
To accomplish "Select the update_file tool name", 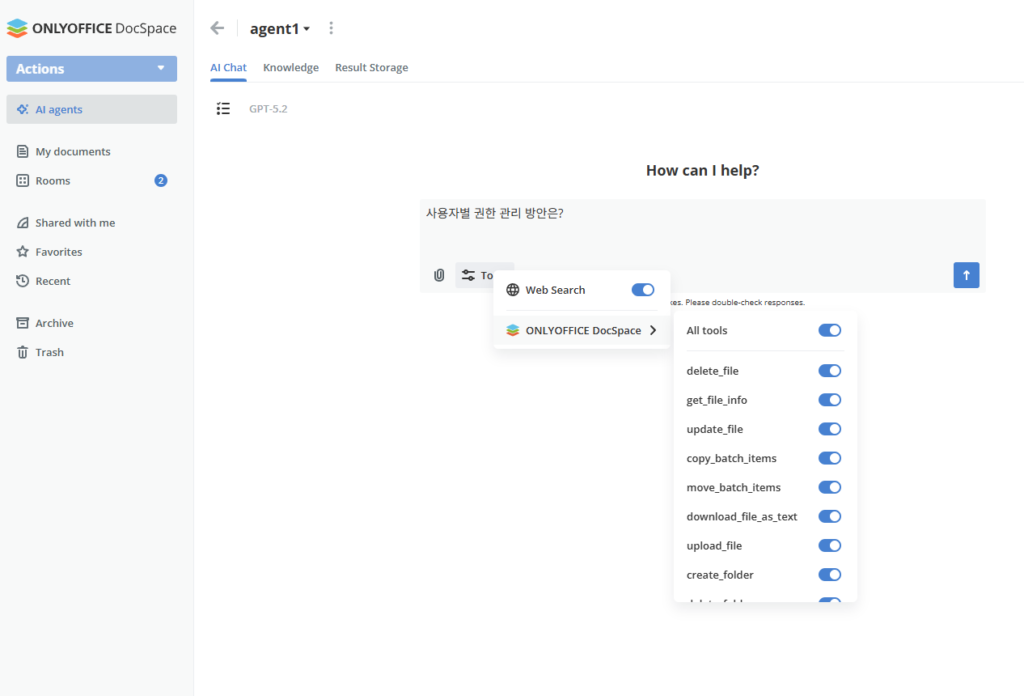I will (714, 429).
